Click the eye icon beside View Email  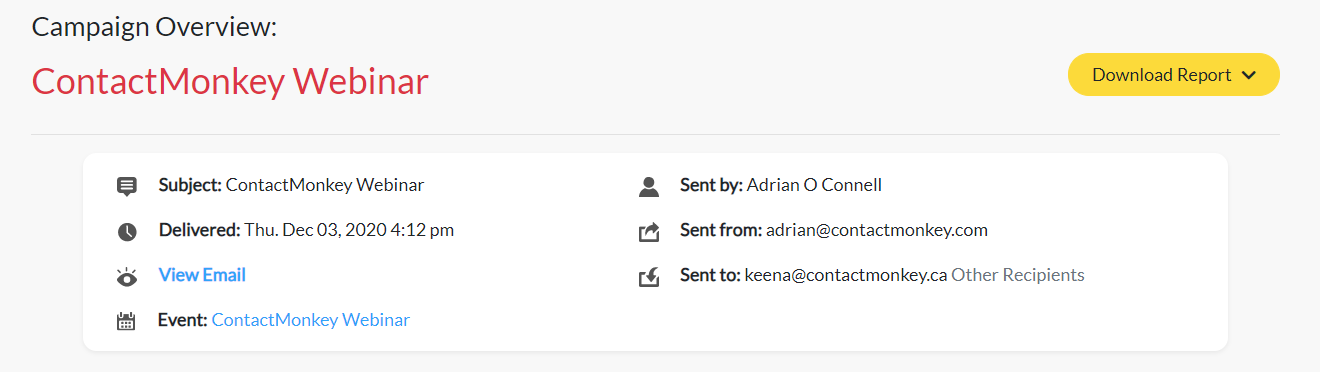pyautogui.click(x=127, y=277)
